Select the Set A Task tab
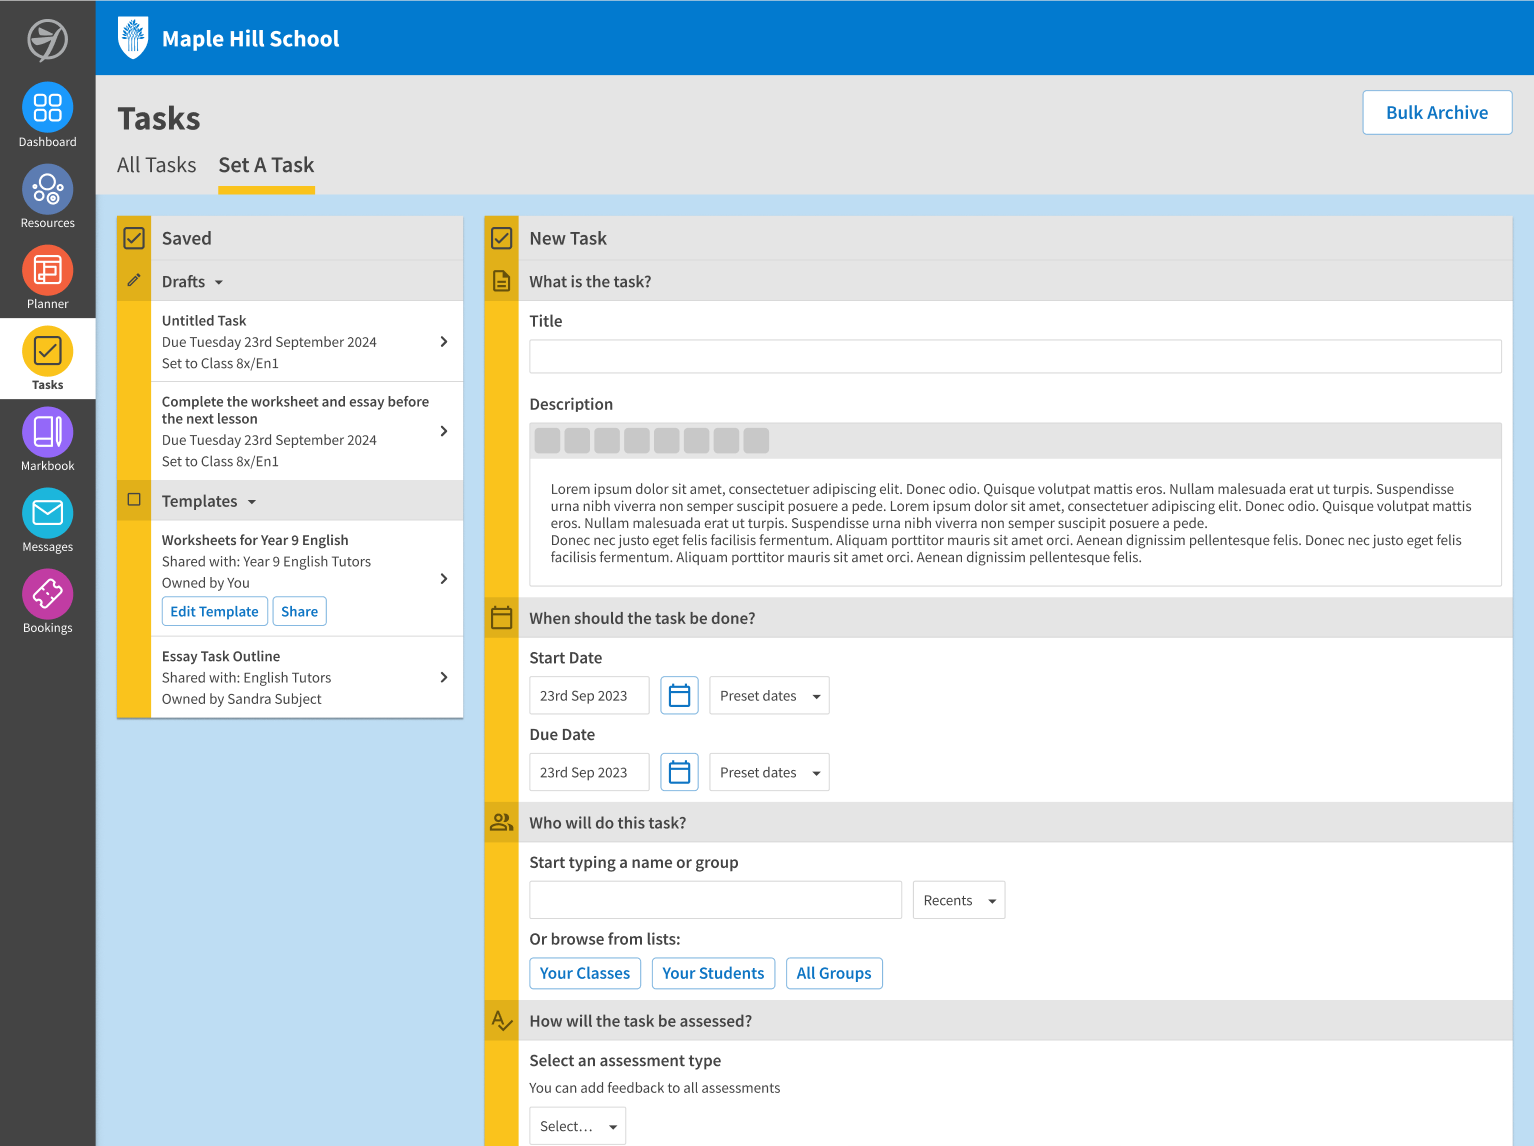1534x1146 pixels. point(266,164)
